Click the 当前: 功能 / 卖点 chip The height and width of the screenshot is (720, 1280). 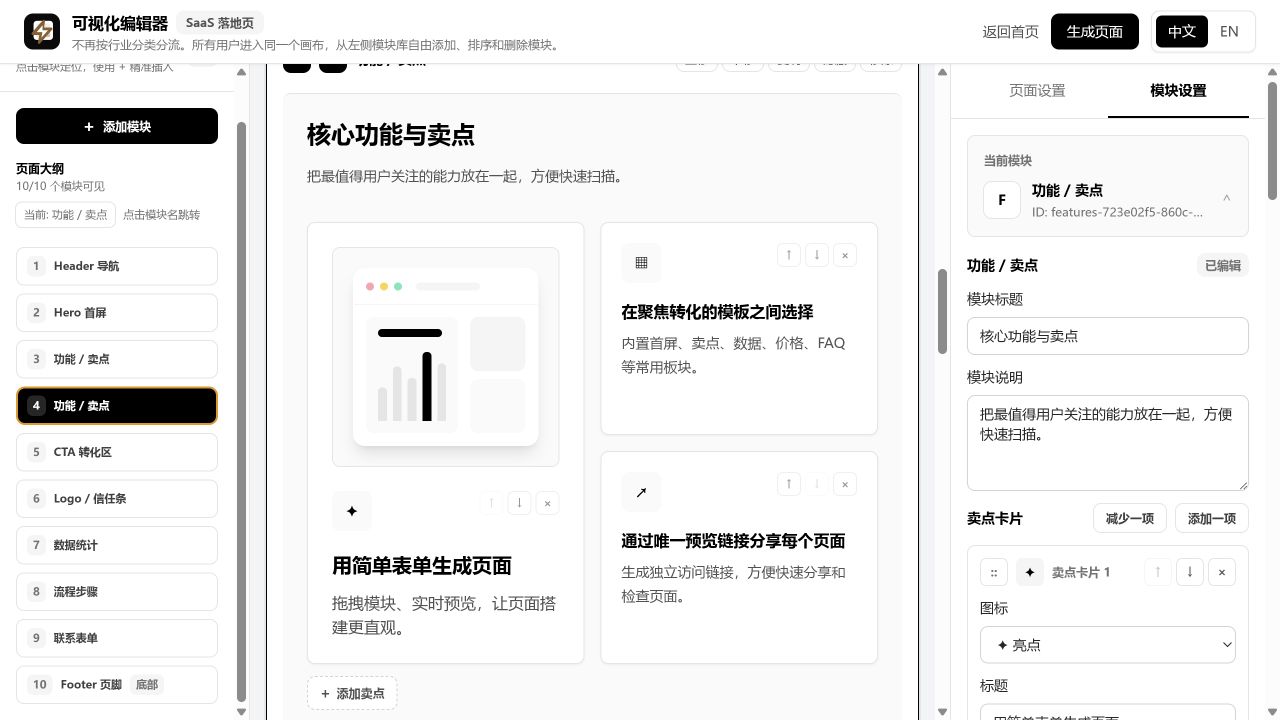click(x=66, y=215)
